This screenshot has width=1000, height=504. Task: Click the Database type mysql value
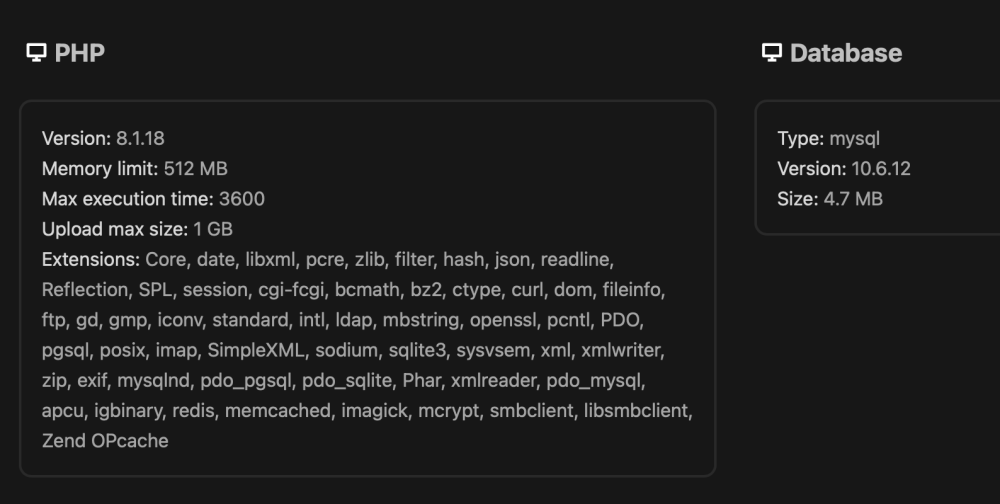[855, 138]
